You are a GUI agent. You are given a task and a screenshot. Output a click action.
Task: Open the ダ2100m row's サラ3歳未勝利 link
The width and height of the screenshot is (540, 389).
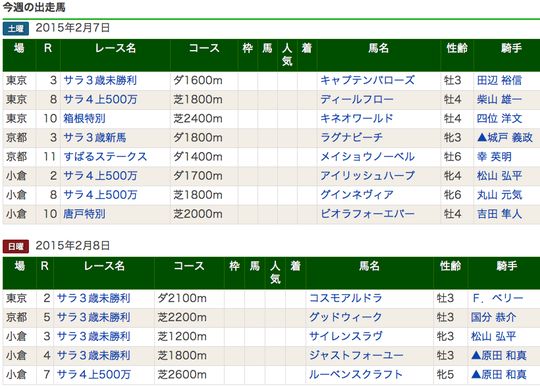coord(93,298)
